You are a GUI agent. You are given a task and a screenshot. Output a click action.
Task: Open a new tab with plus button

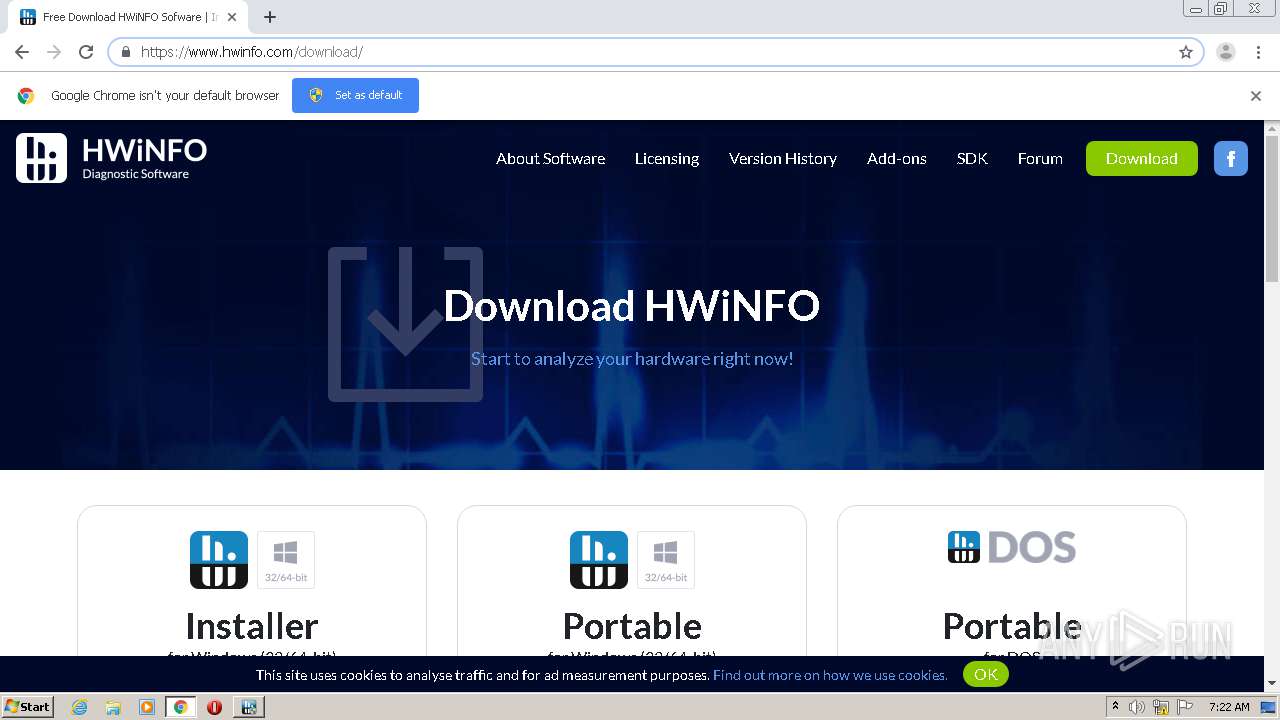coord(270,17)
